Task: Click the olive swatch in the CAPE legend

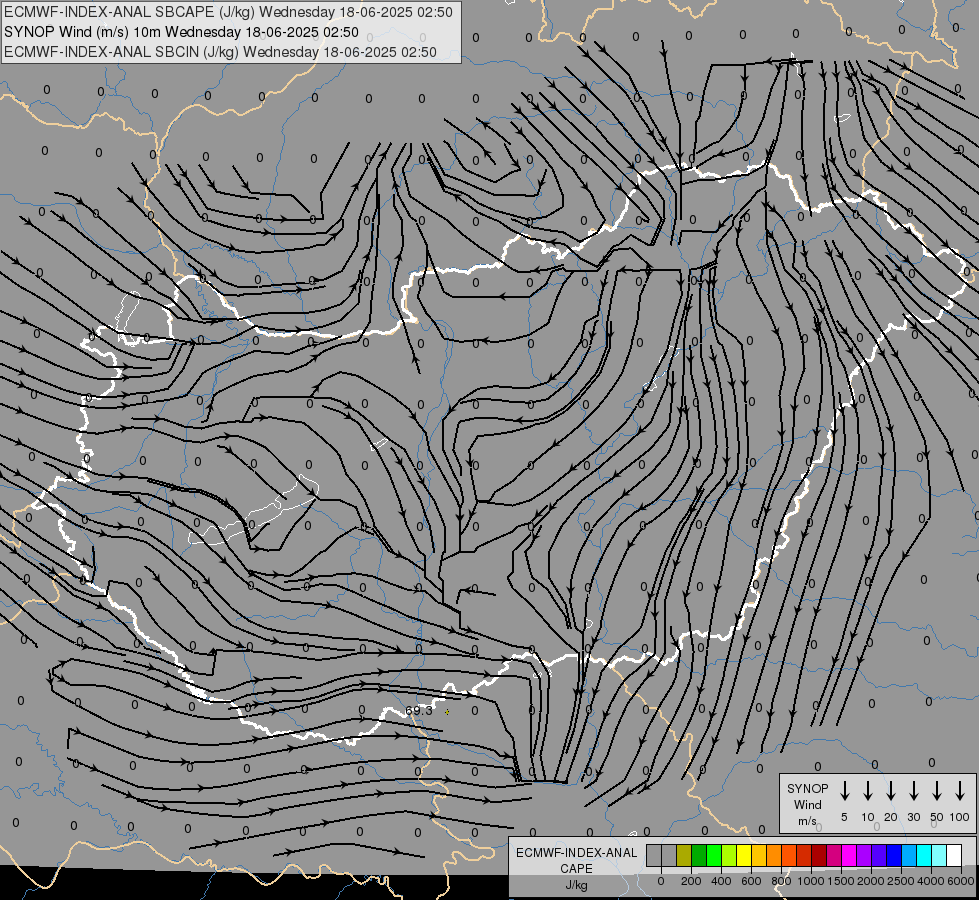Action: (684, 855)
